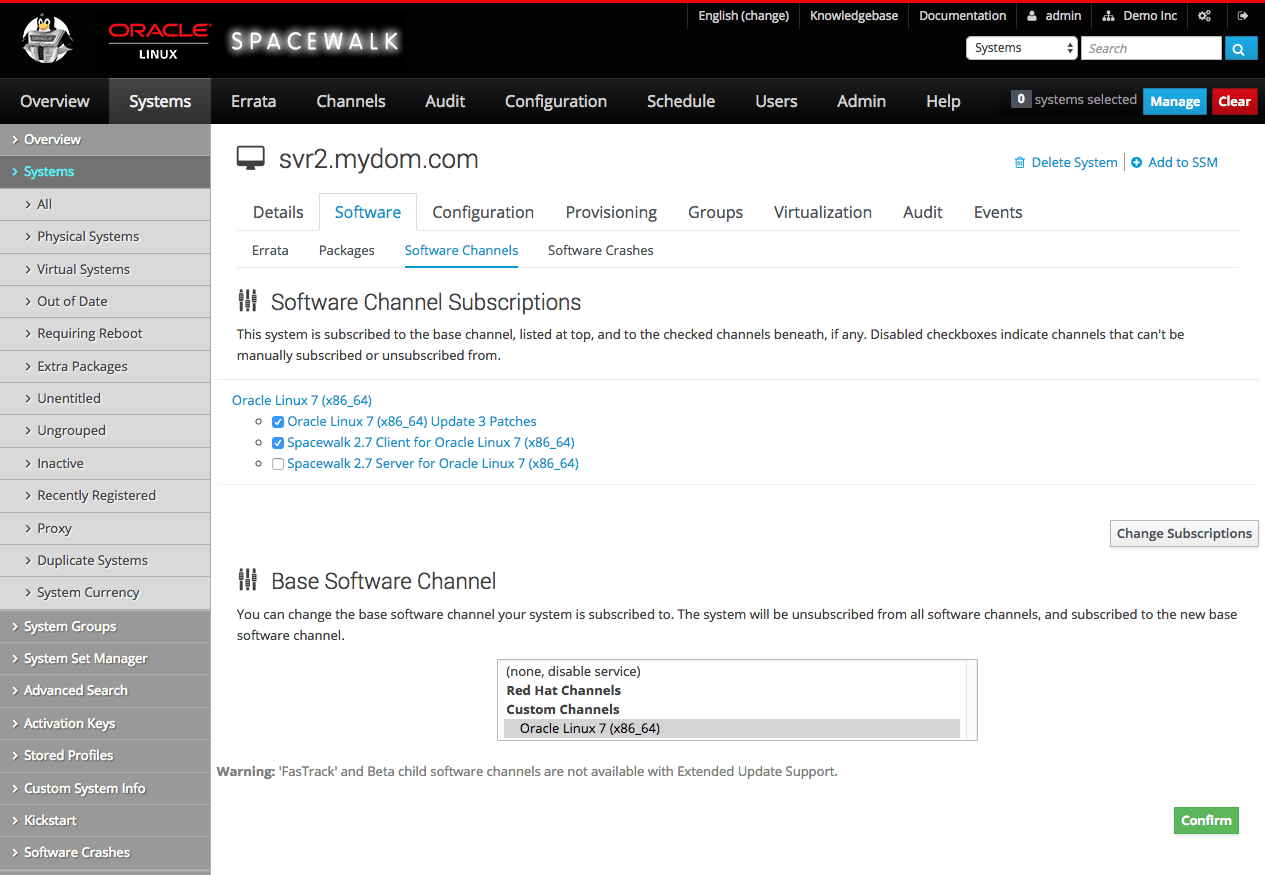
Task: Open the Users top navigation menu
Action: click(776, 101)
